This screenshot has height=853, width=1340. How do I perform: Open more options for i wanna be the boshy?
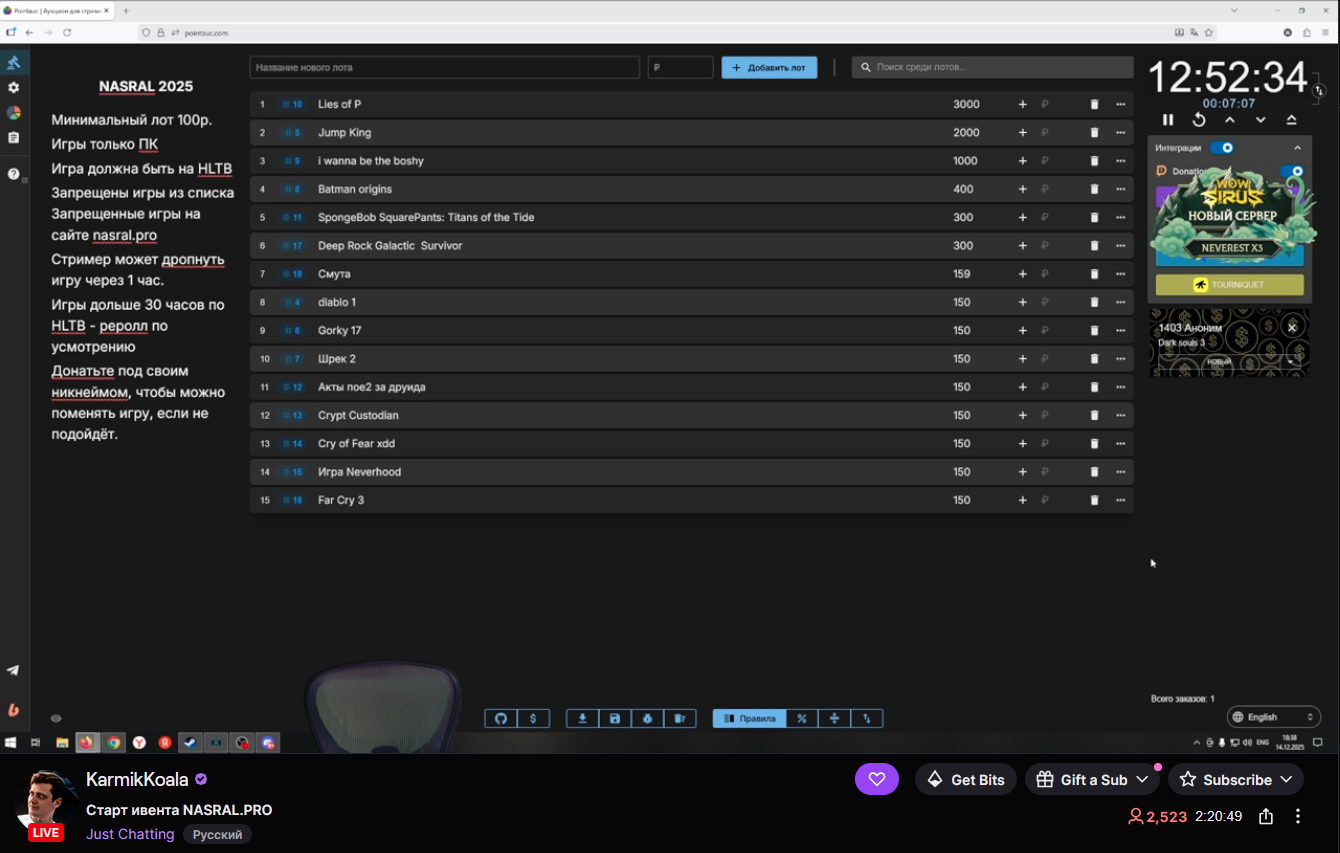tap(1120, 161)
